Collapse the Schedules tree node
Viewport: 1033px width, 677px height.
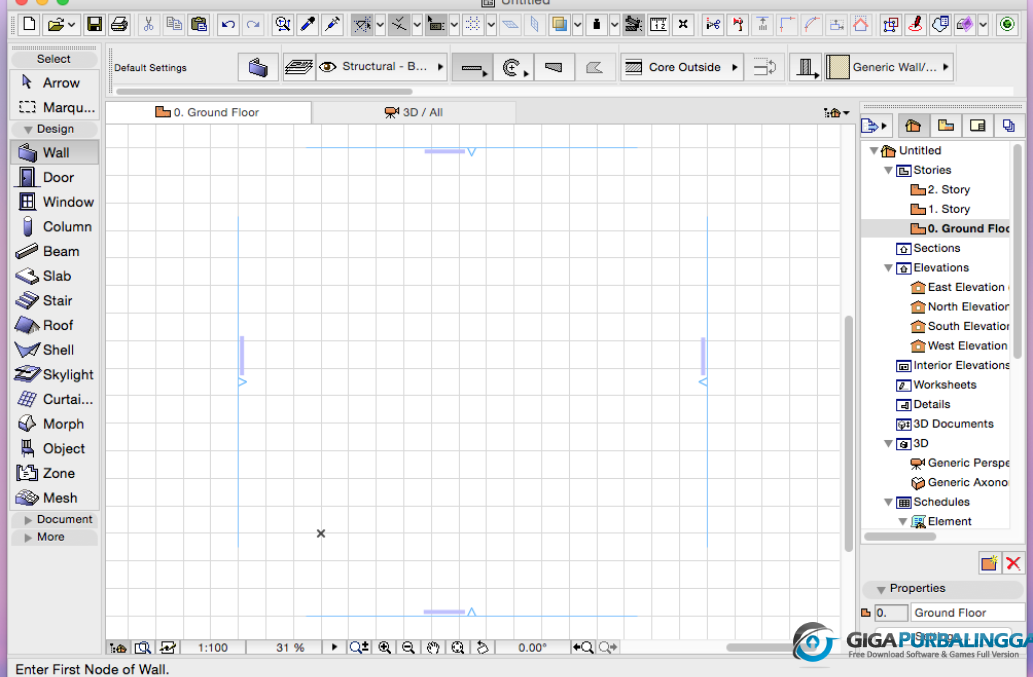coord(888,502)
